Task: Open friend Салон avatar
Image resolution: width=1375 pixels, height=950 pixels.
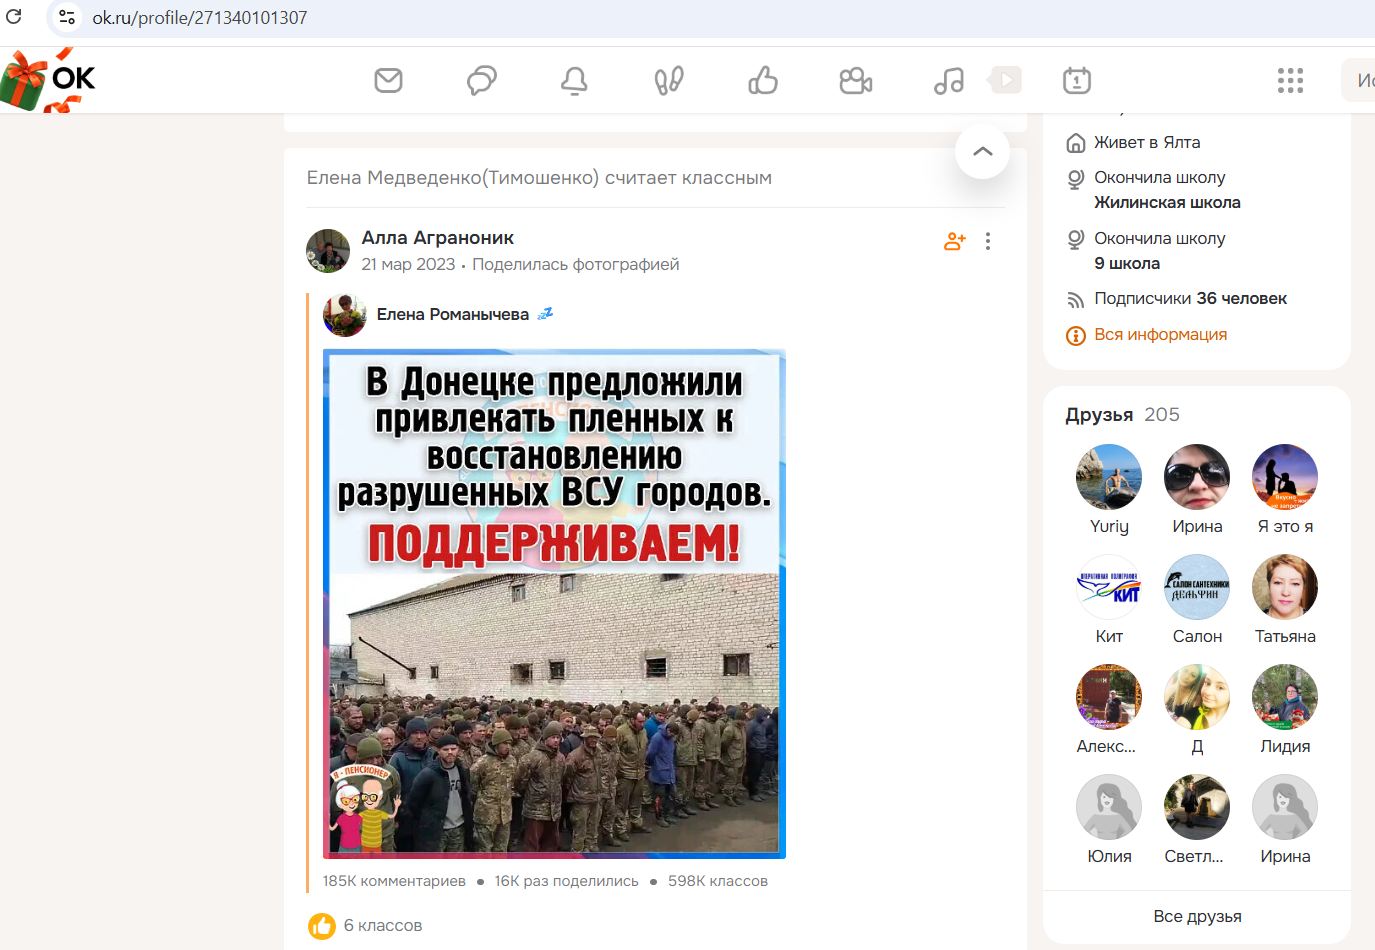Action: point(1197,587)
